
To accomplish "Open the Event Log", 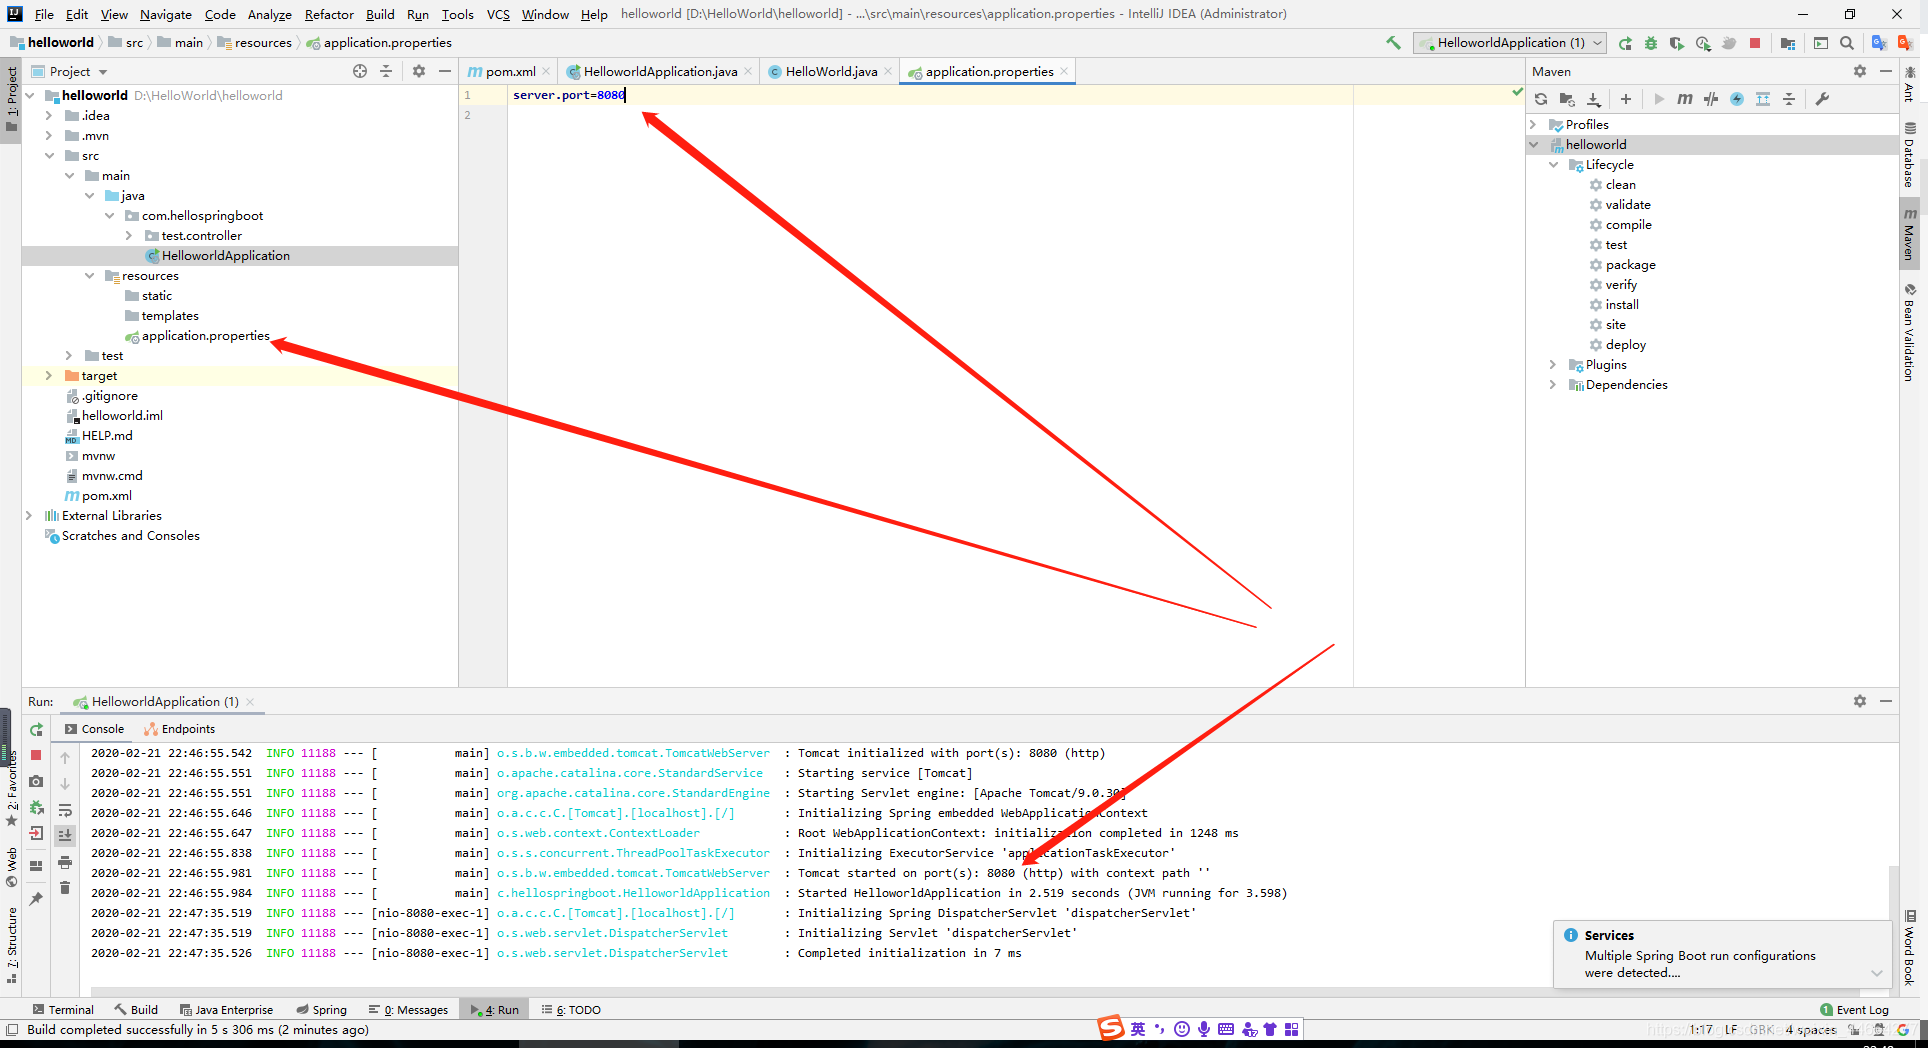I will 1855,1010.
